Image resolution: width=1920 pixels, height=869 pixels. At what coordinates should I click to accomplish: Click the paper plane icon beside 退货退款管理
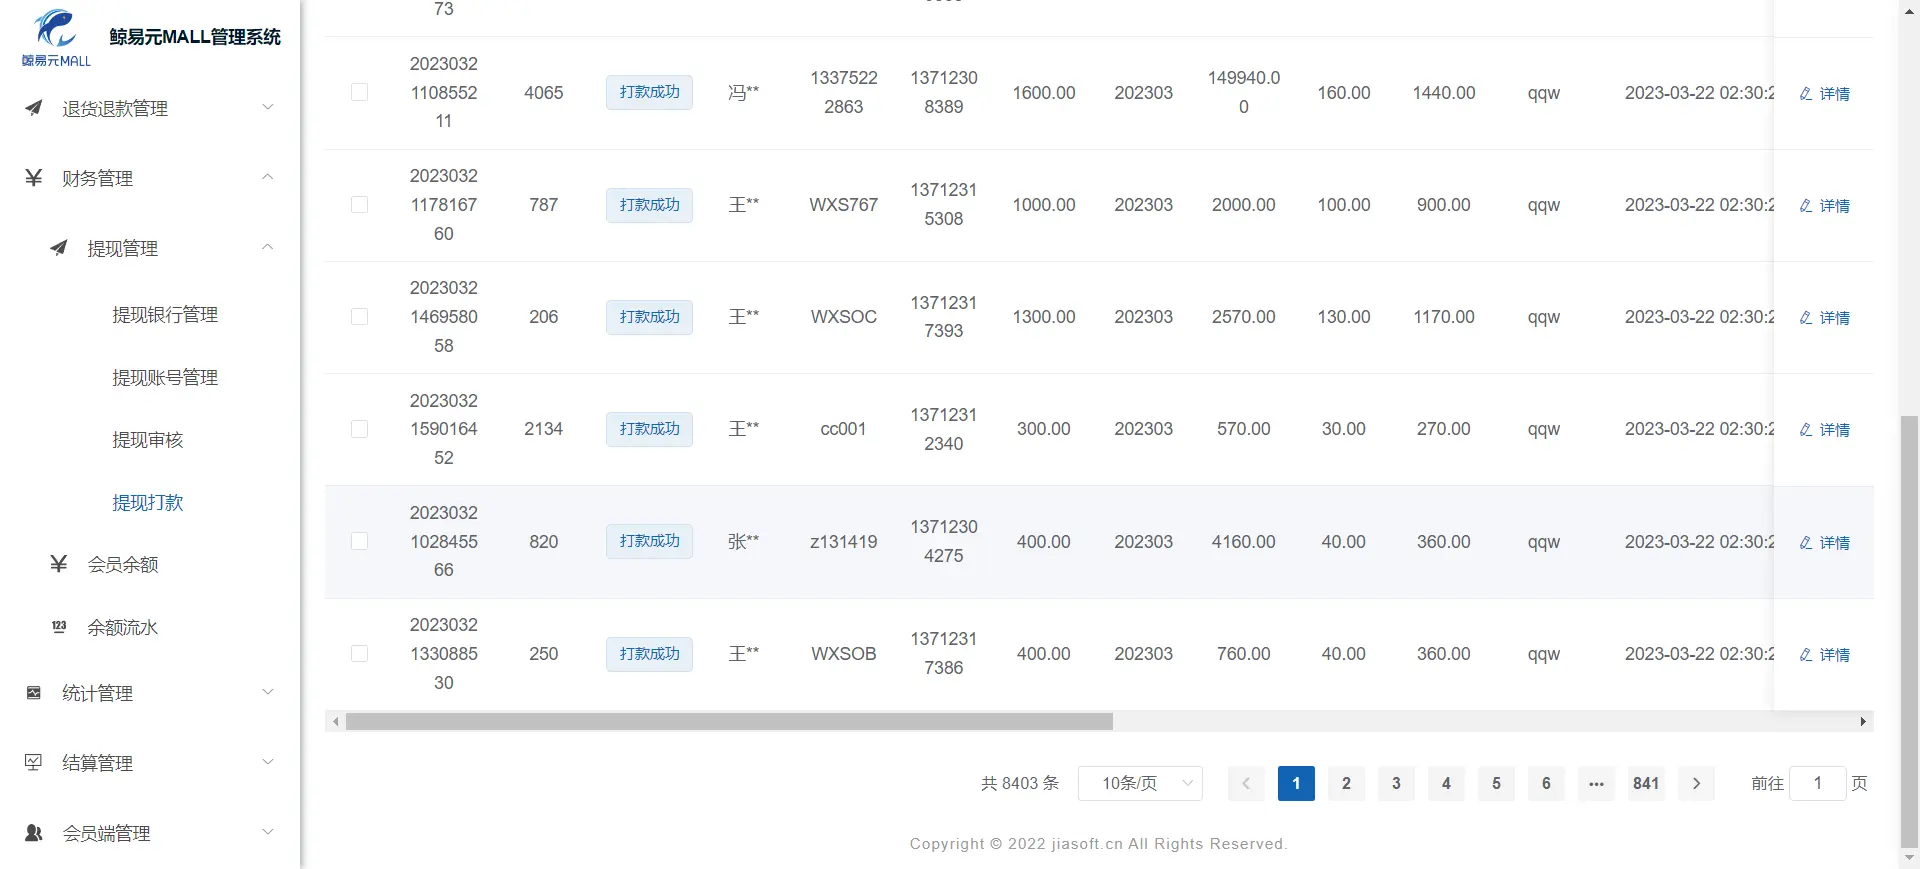[x=33, y=107]
